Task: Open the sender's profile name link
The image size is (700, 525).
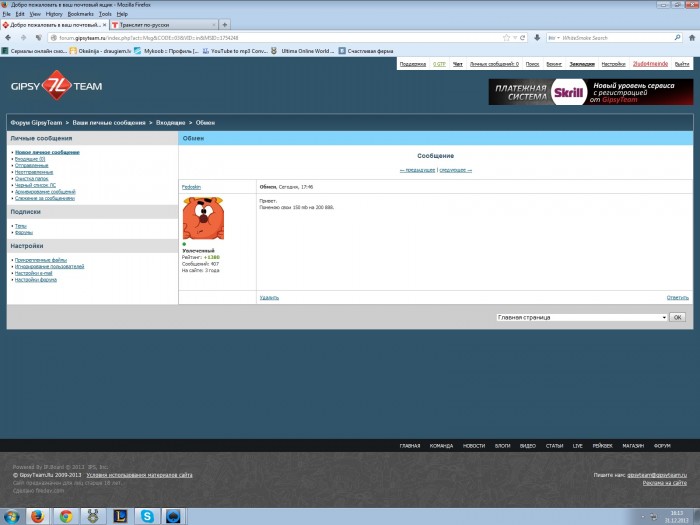Action: pyautogui.click(x=191, y=187)
